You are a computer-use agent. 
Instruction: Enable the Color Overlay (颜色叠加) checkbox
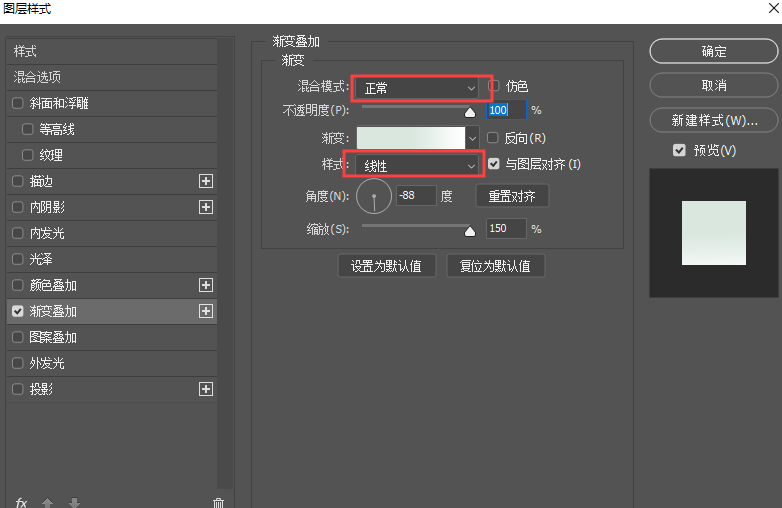17,285
